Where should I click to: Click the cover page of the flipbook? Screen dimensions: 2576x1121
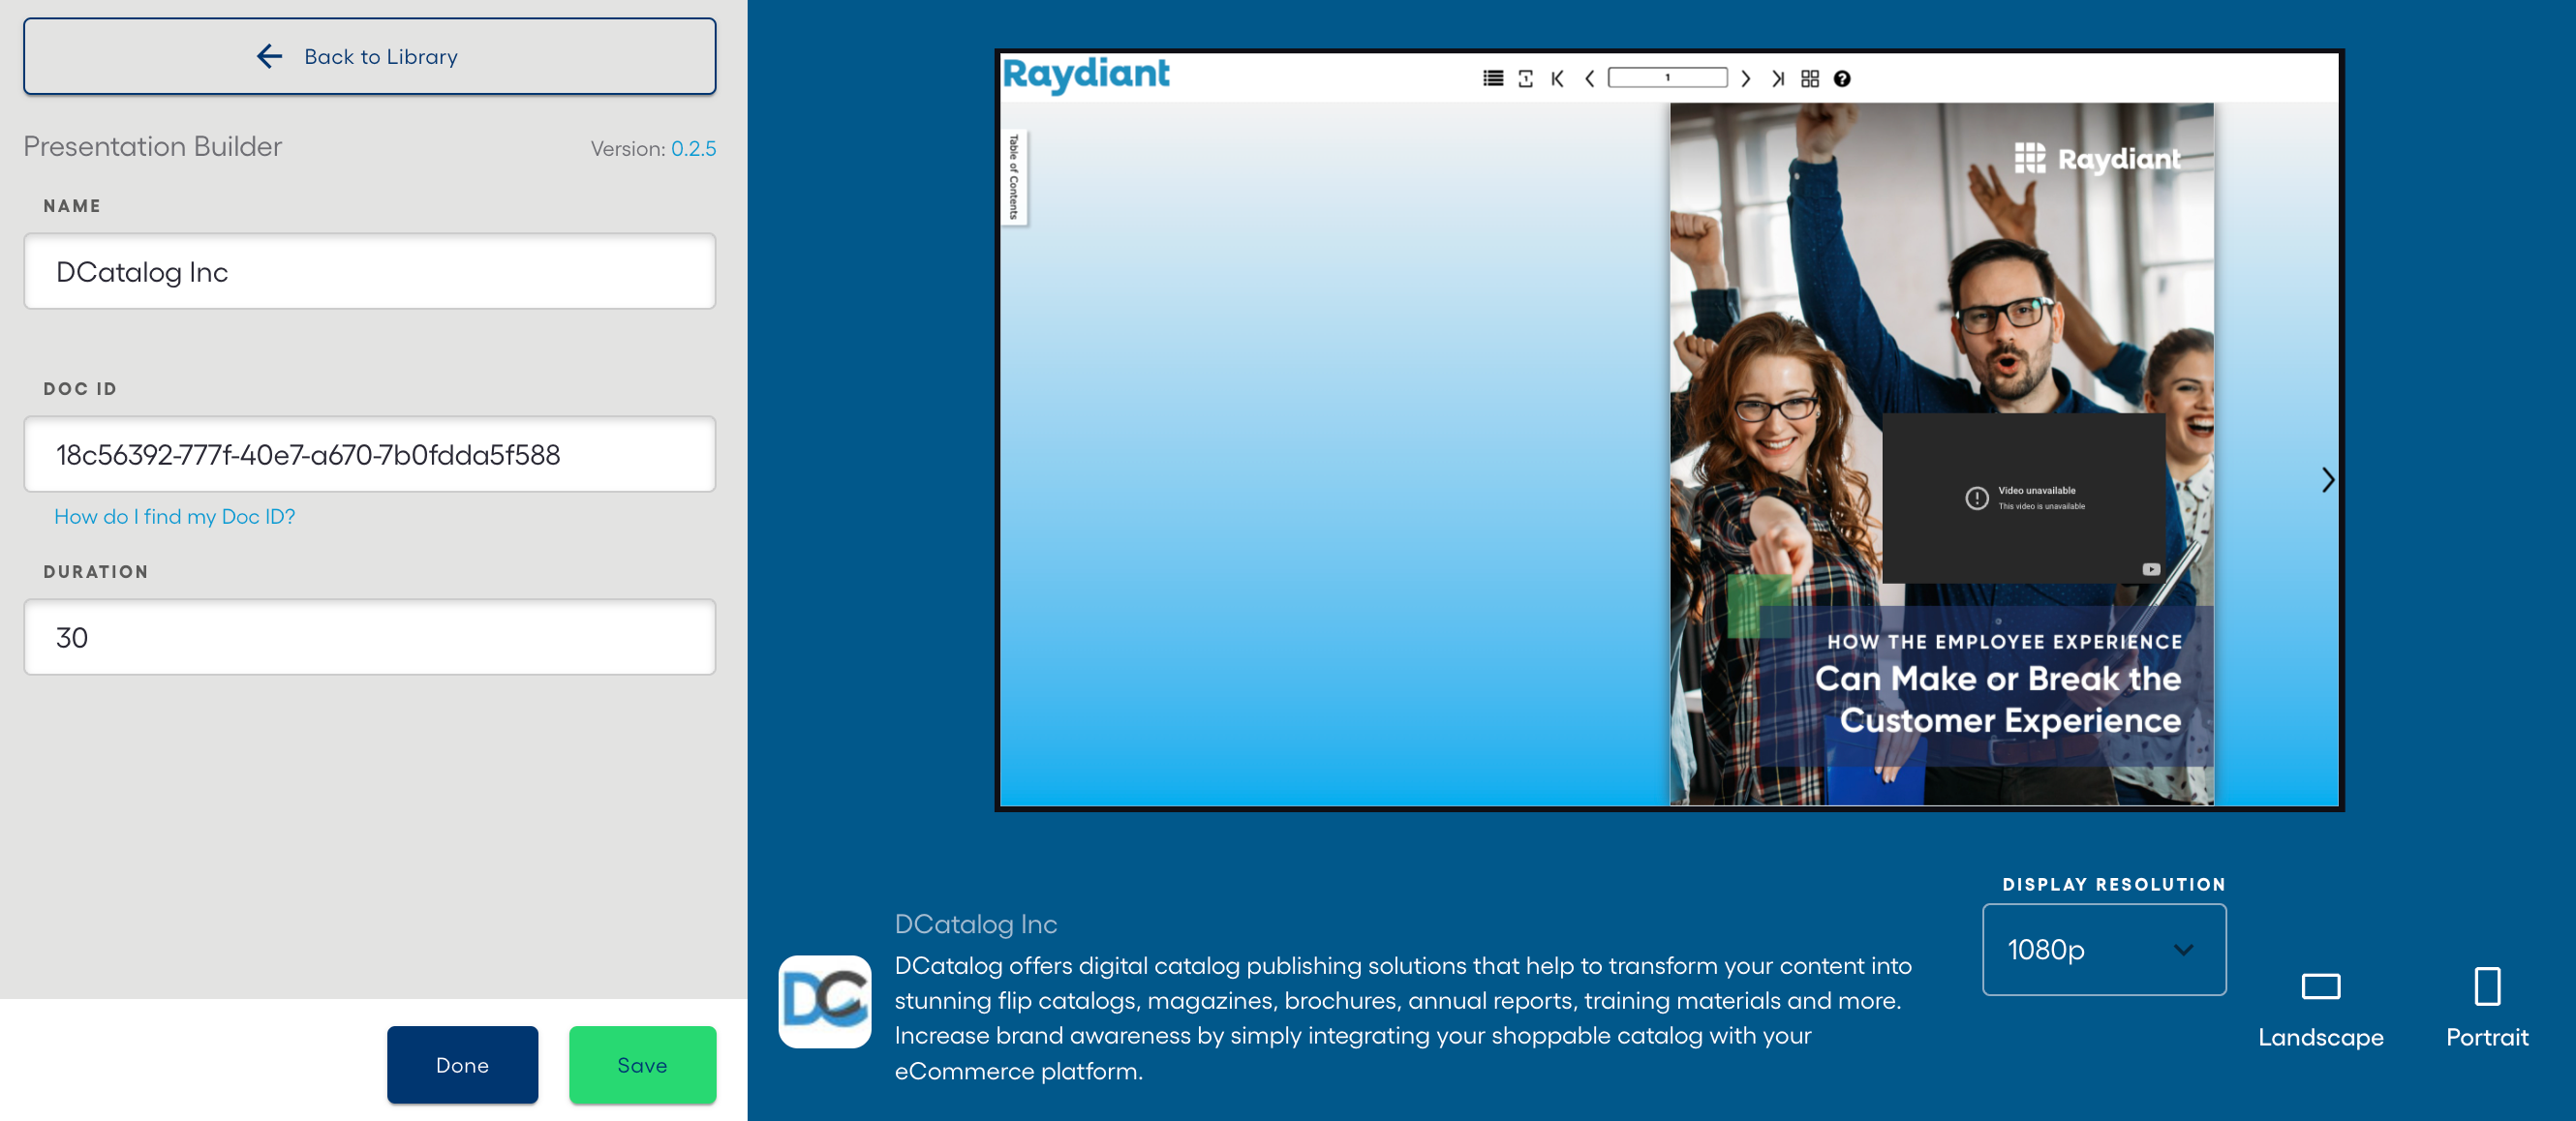[x=1941, y=454]
